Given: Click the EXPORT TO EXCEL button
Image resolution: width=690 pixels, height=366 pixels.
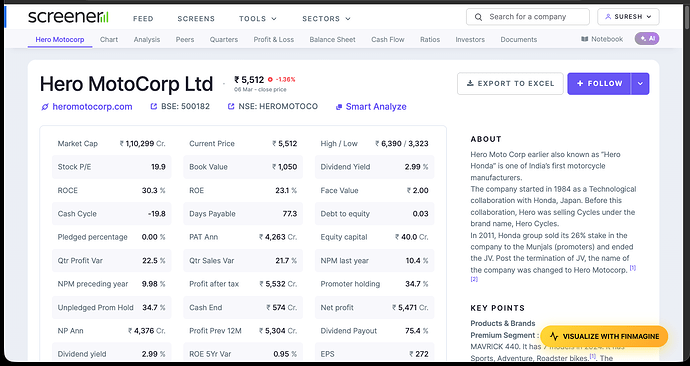Looking at the screenshot, I should click(510, 84).
